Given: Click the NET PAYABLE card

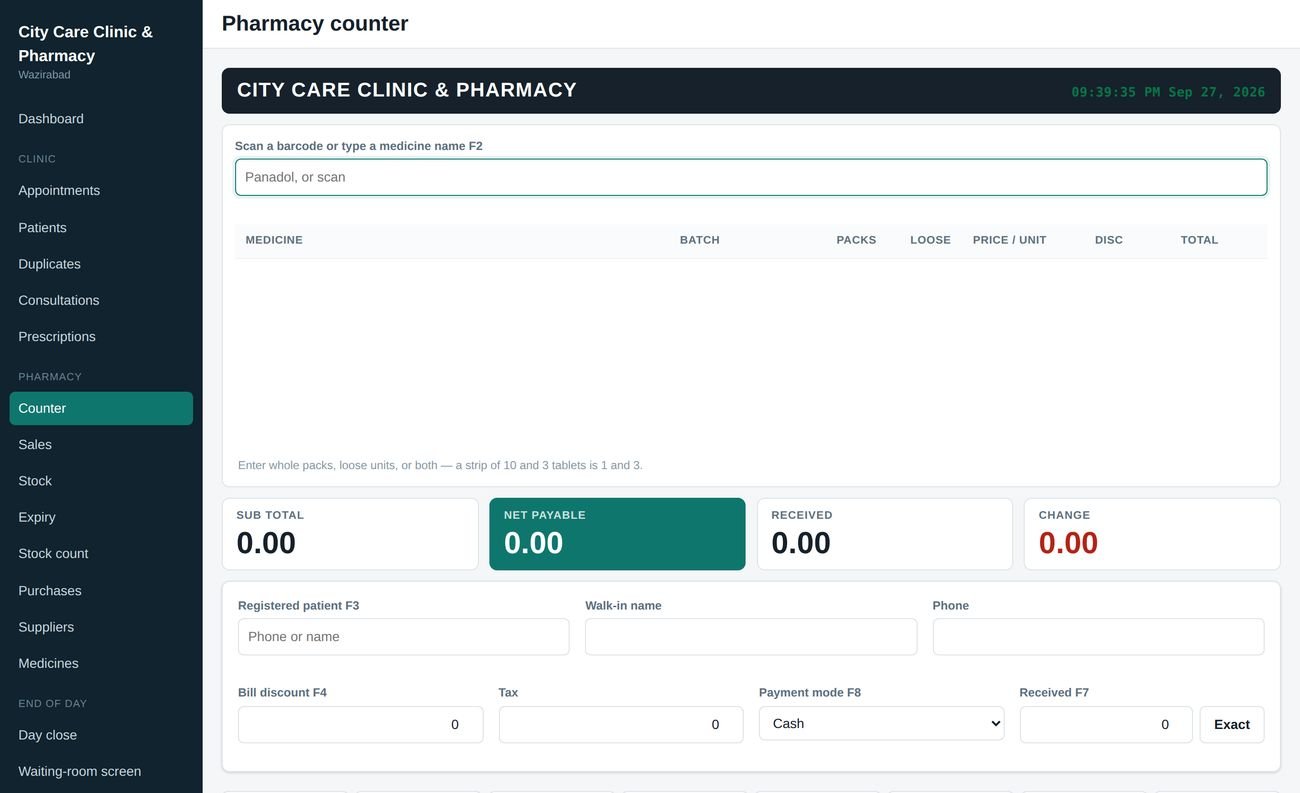Looking at the screenshot, I should pyautogui.click(x=617, y=534).
